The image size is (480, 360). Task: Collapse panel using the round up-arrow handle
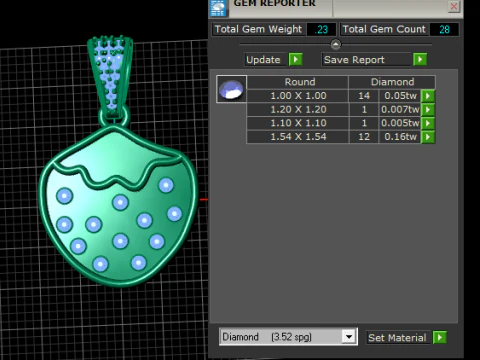(x=336, y=44)
